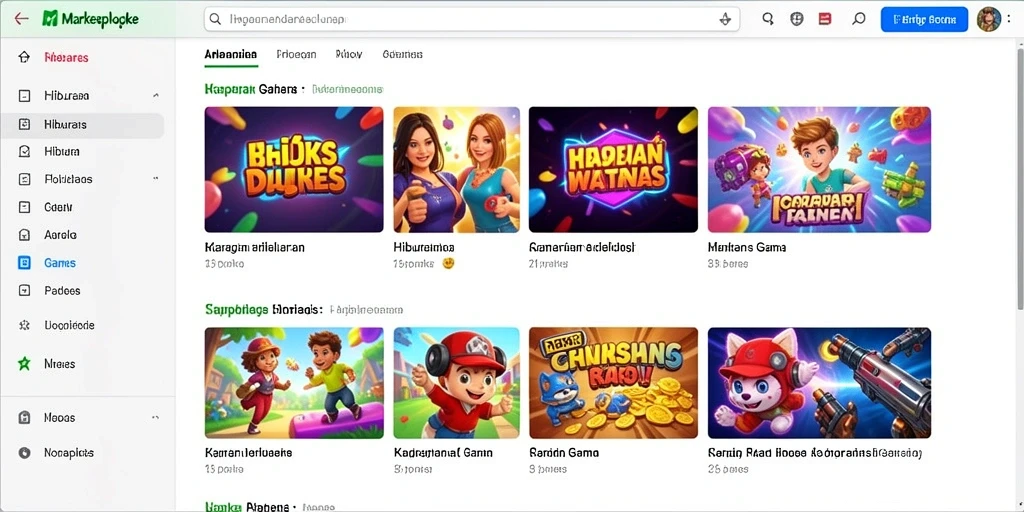Open the Hadeian Watnas game thumbnail
The image size is (1024, 512).
(x=613, y=170)
